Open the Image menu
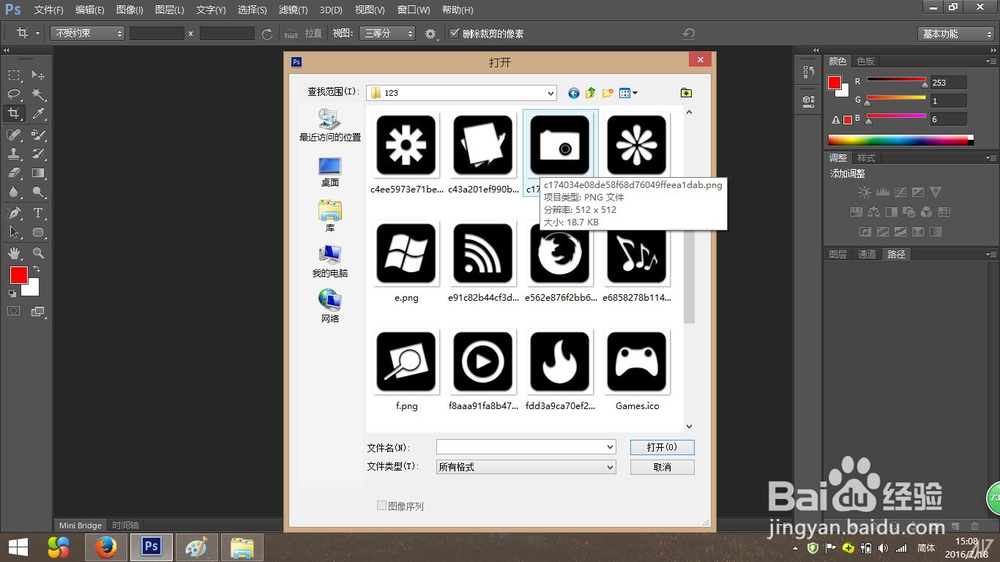The height and width of the screenshot is (562, 1000). coord(130,10)
